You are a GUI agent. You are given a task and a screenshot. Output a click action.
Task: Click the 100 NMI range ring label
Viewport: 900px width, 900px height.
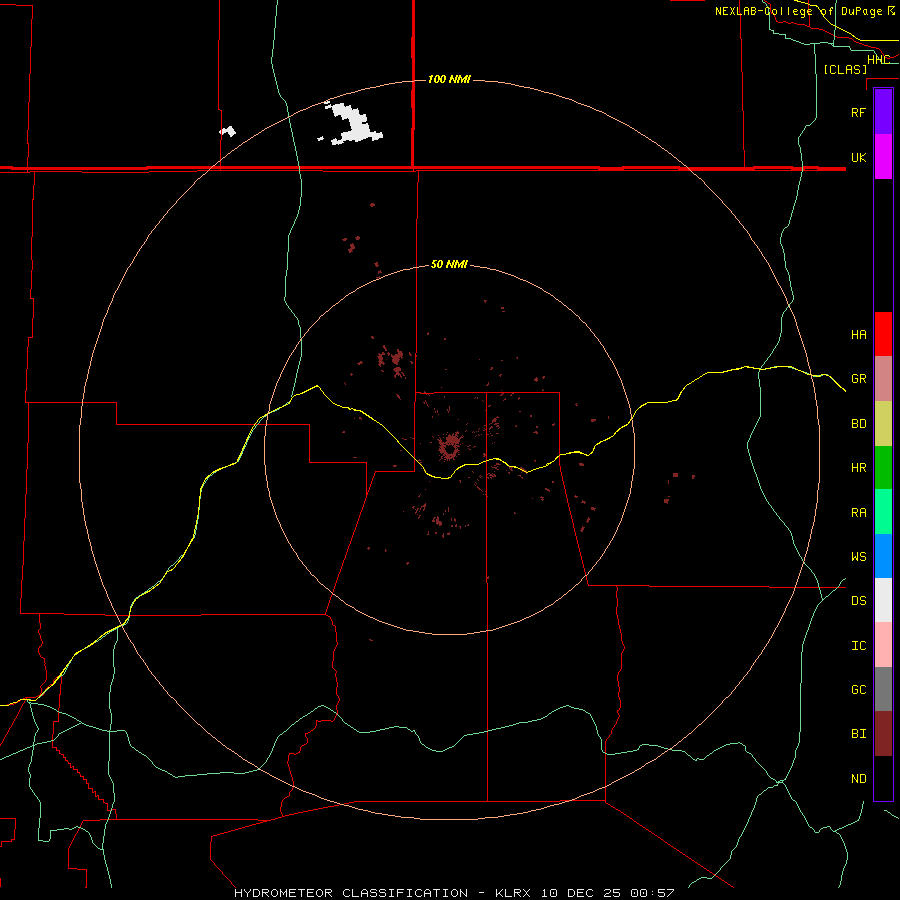tap(449, 79)
